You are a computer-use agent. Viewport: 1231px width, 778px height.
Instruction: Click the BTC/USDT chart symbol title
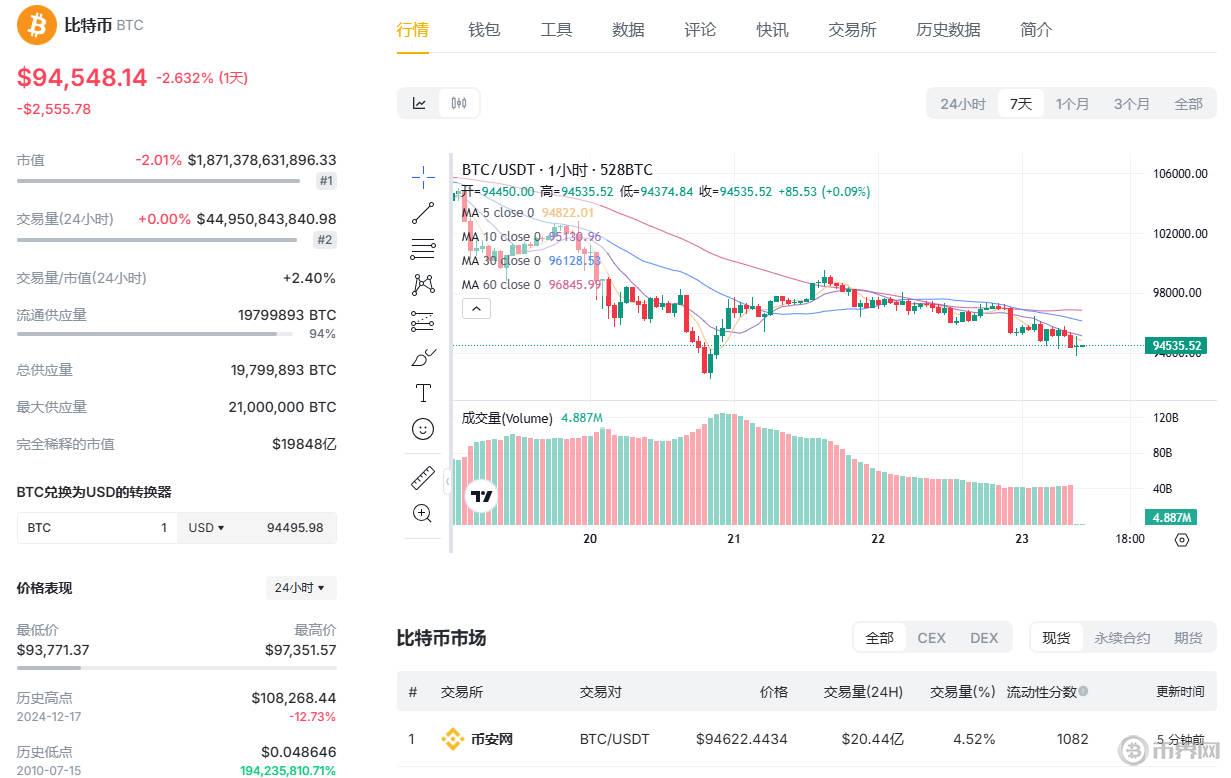(x=557, y=170)
